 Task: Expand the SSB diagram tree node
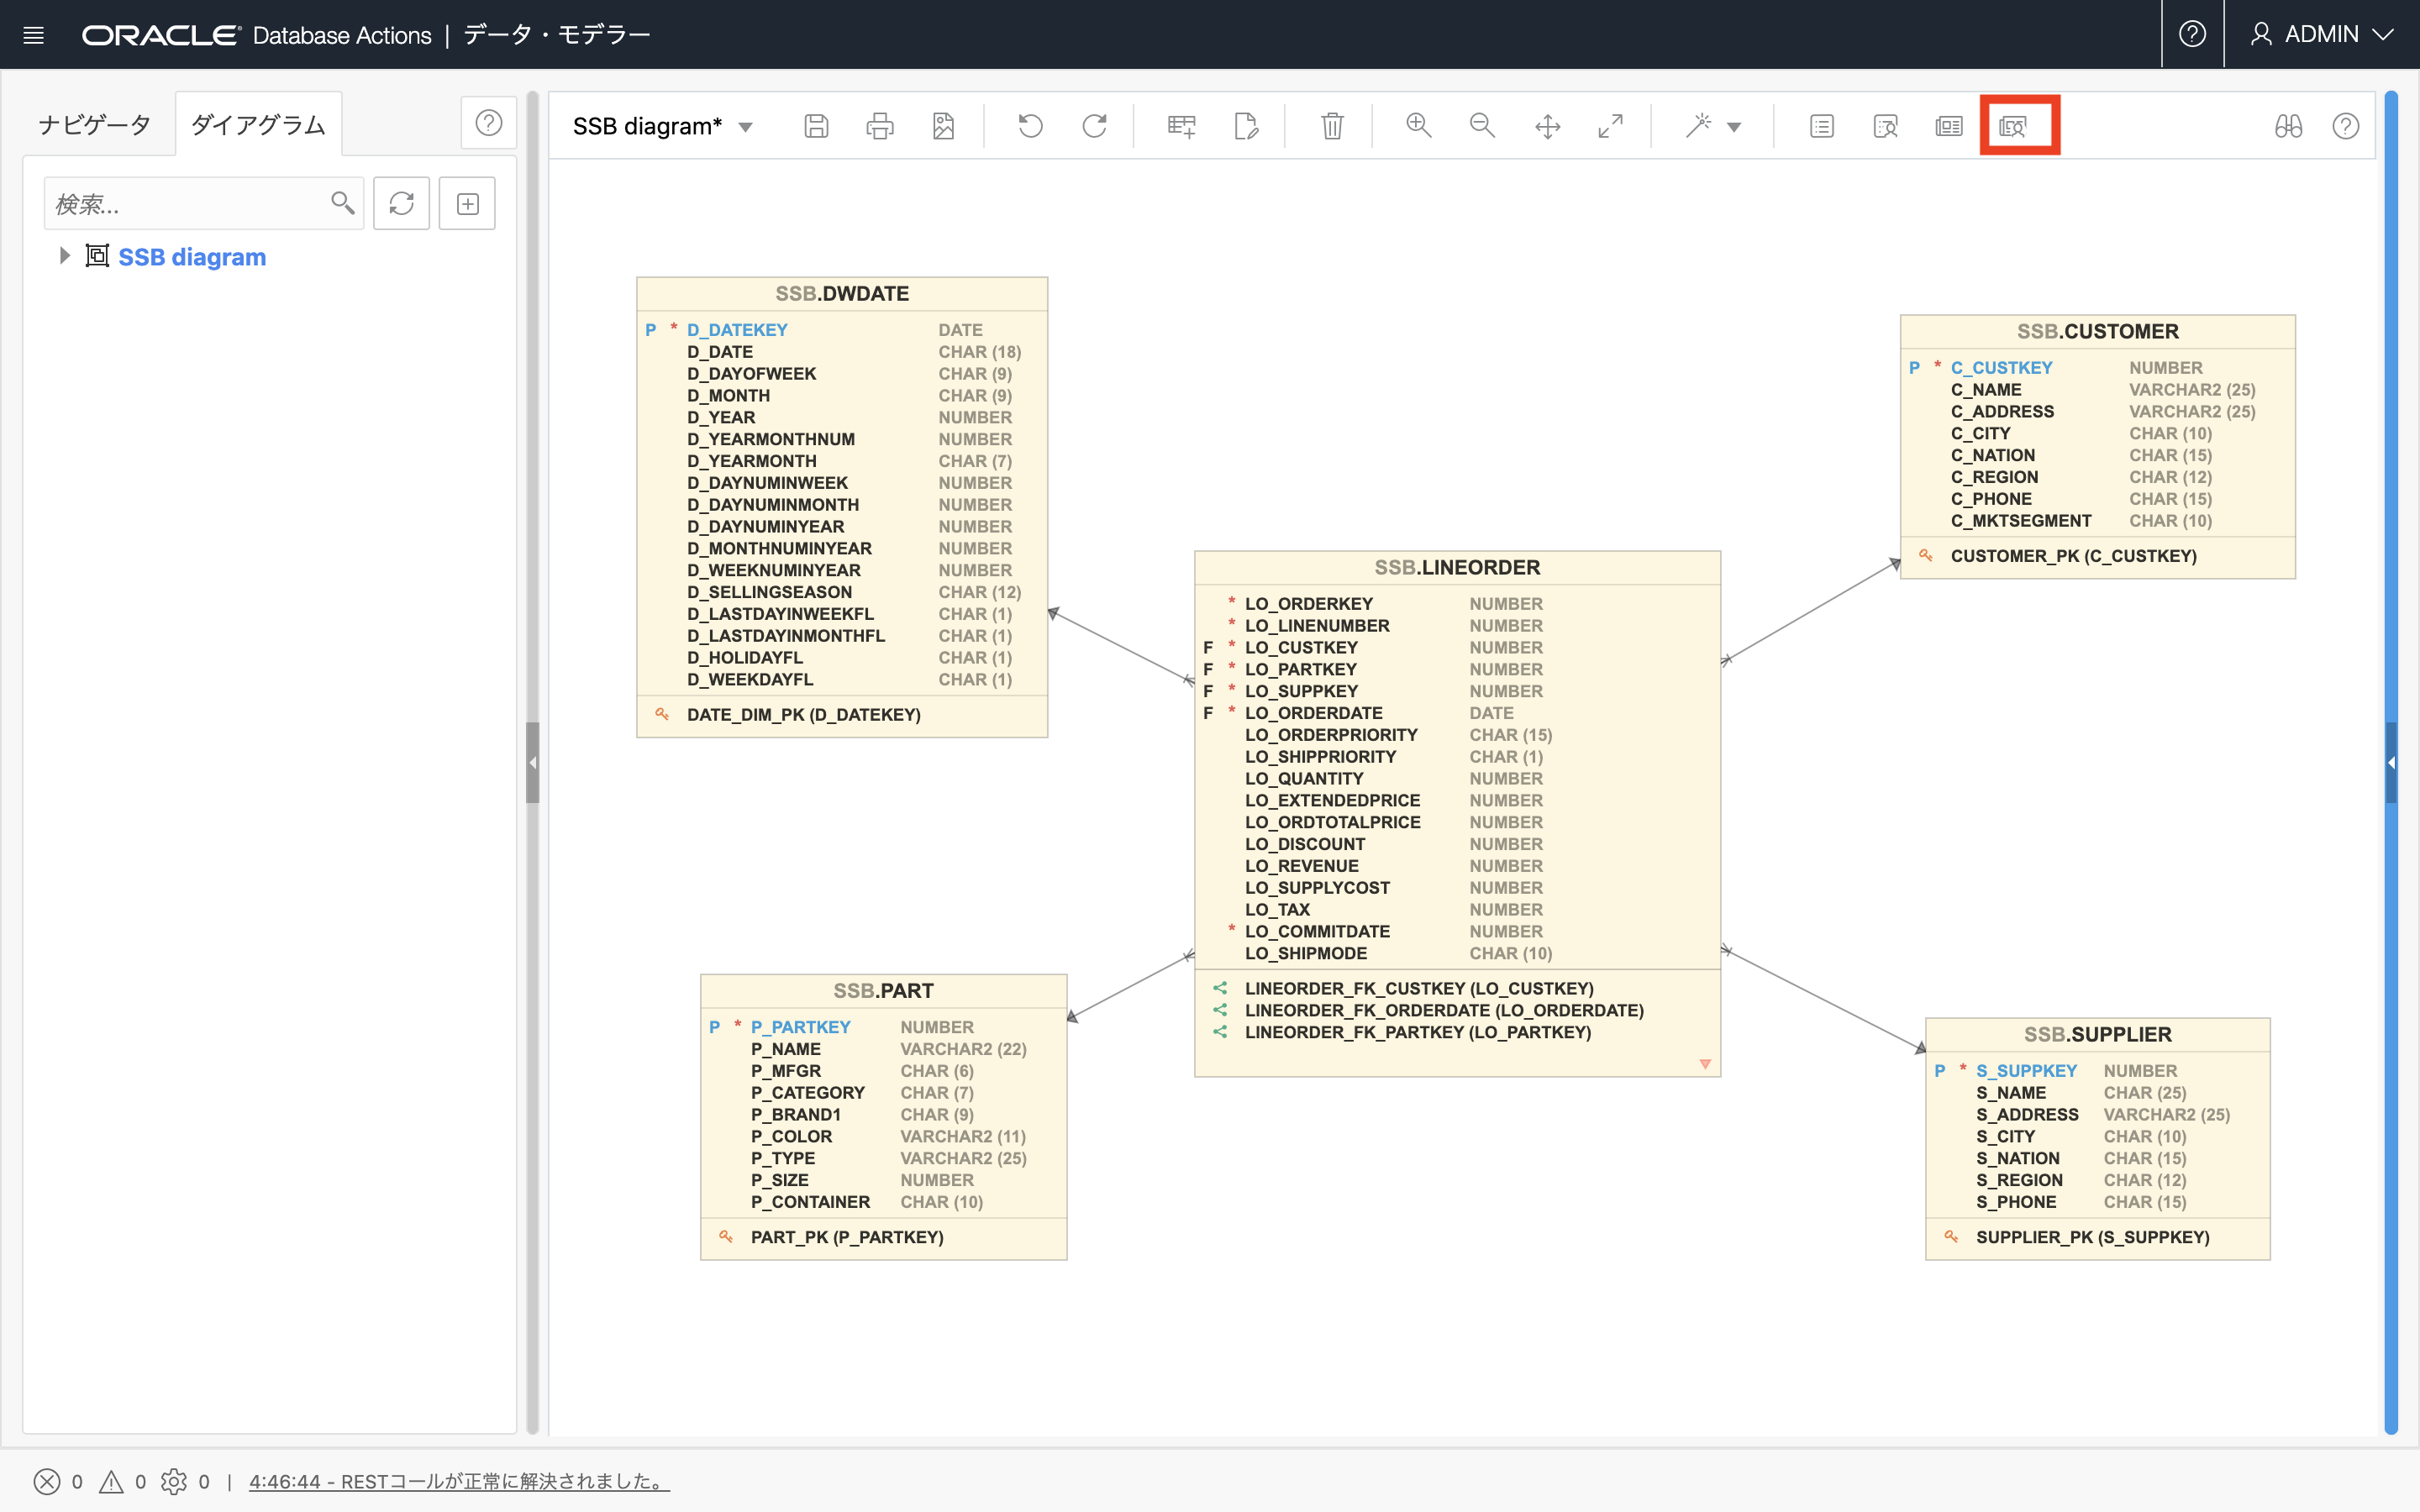[64, 256]
